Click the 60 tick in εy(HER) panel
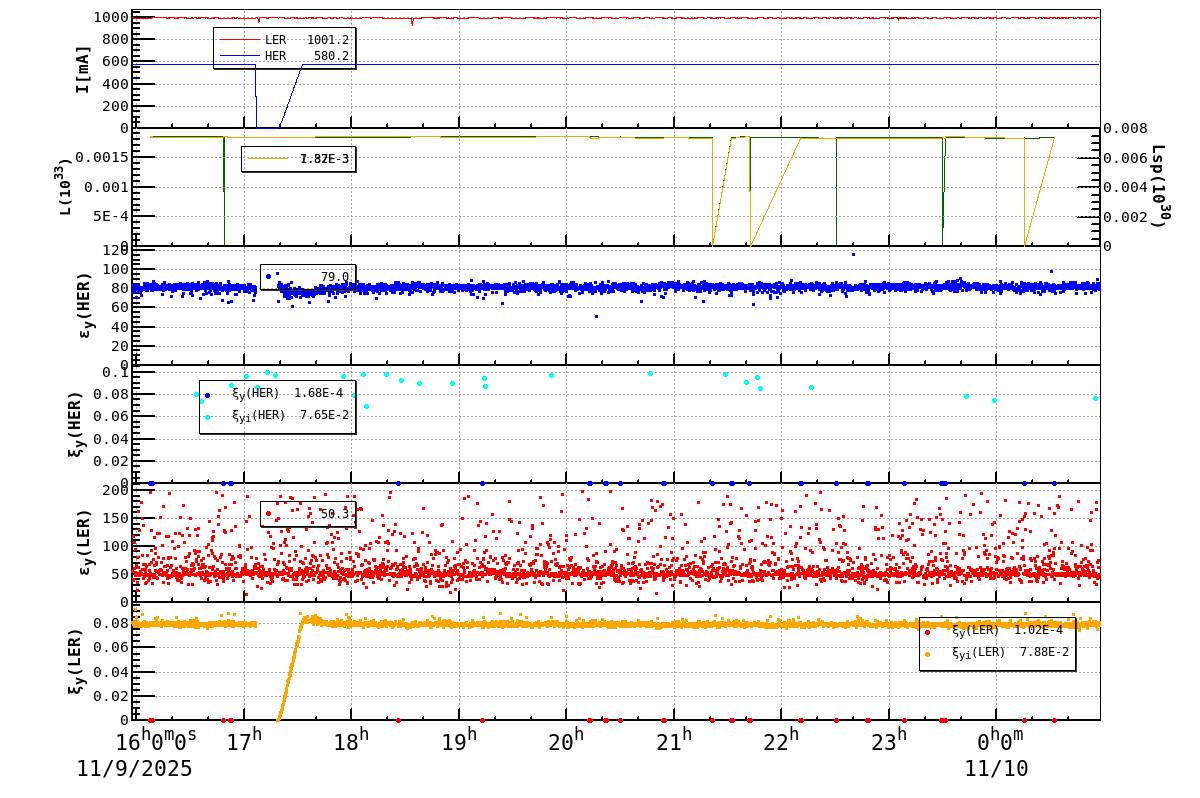Screen dimensions: 1200x798 click(120, 308)
